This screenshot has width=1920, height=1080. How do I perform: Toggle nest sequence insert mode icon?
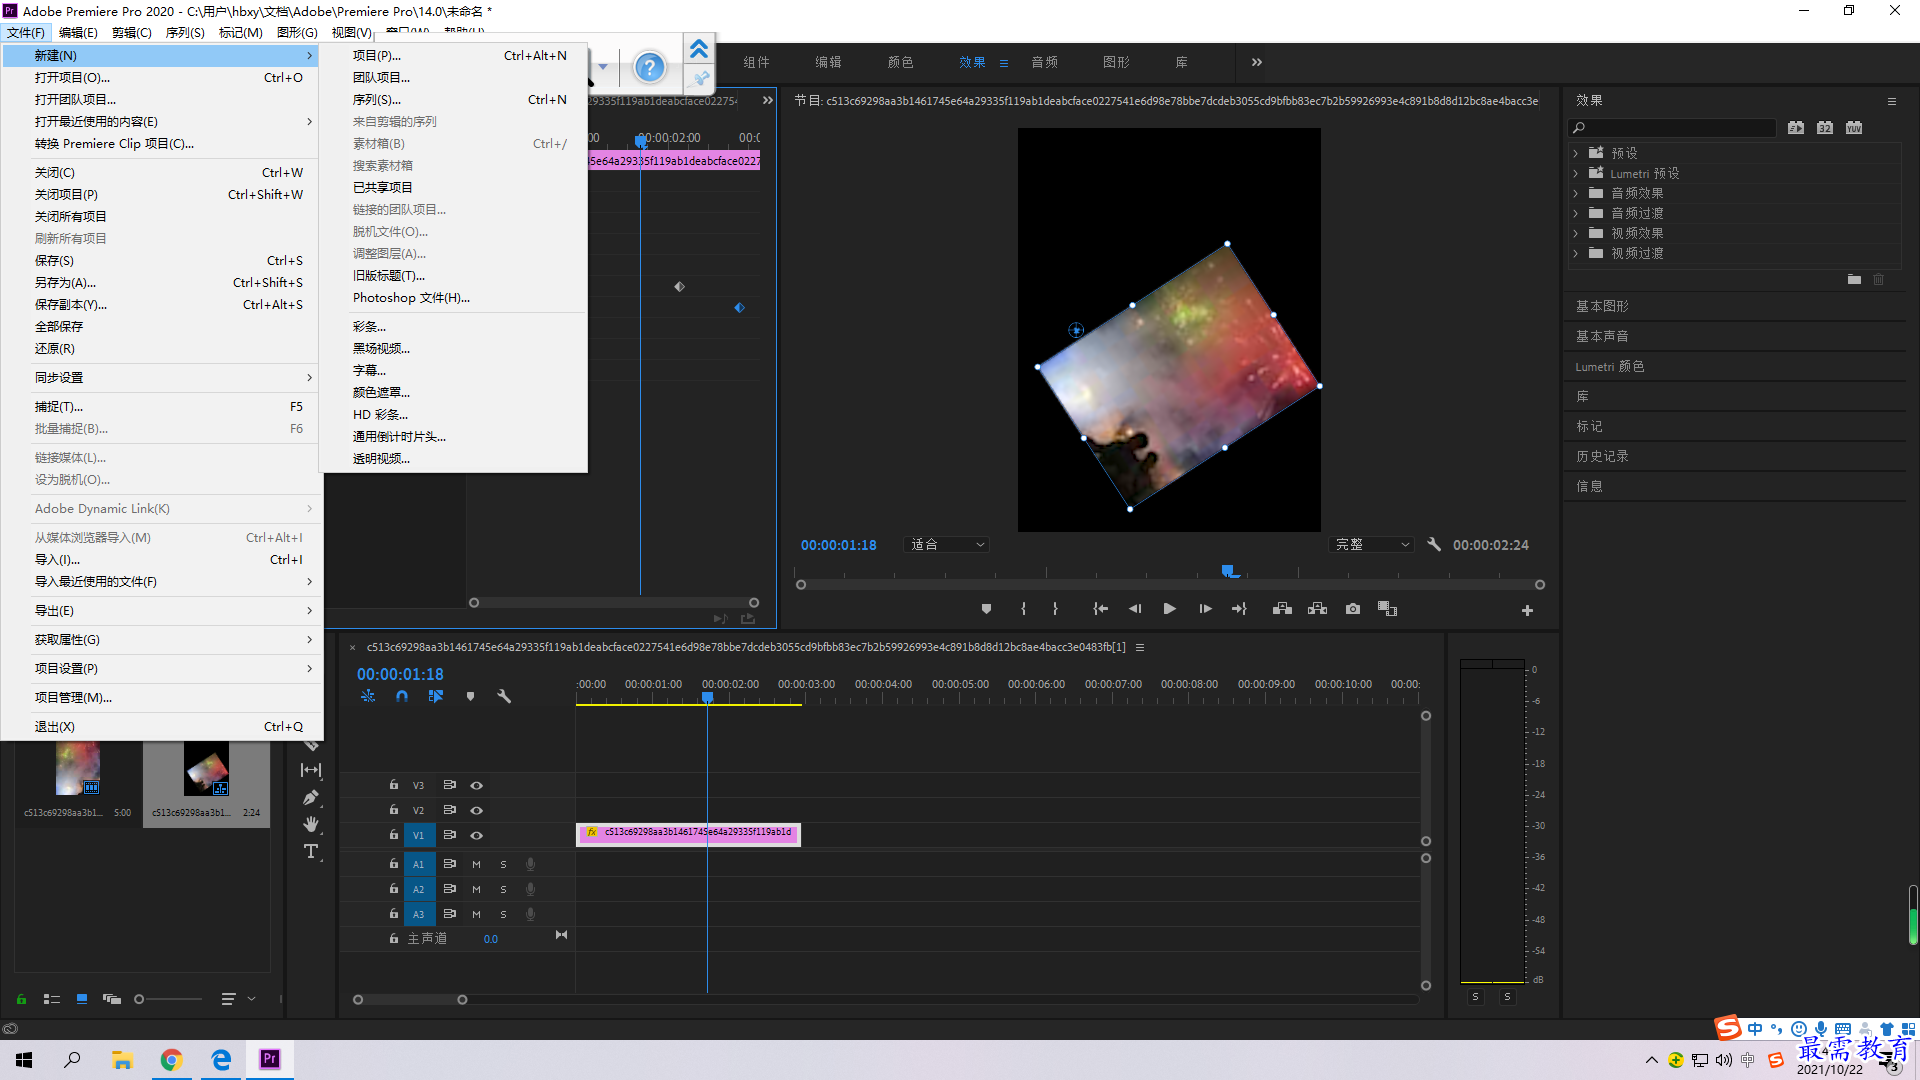point(368,696)
